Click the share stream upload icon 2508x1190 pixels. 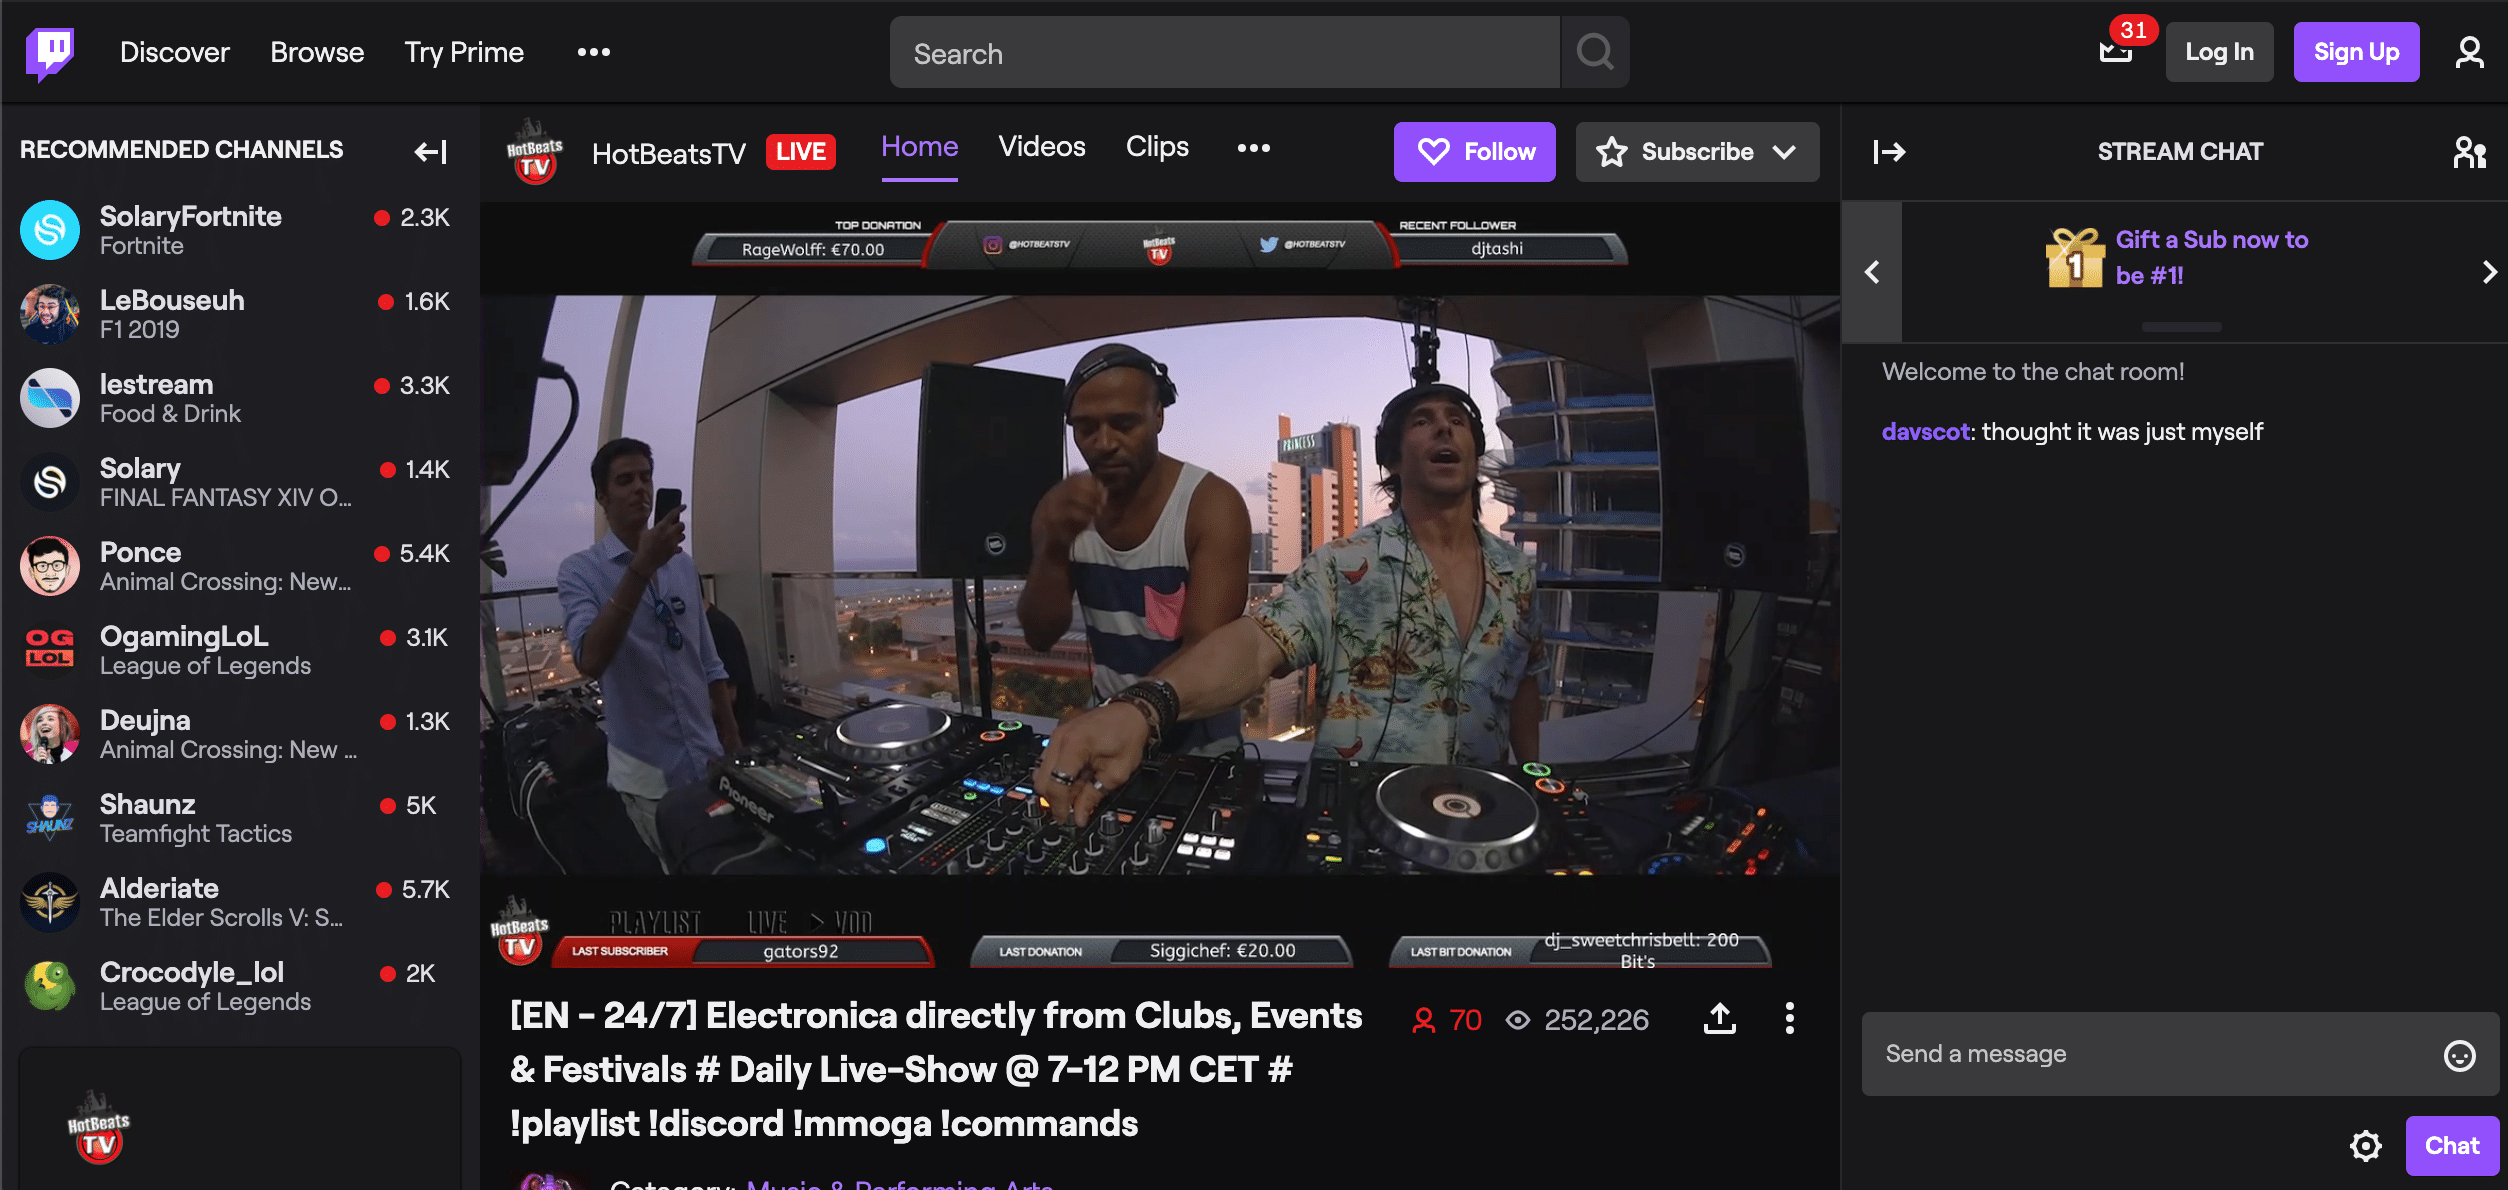pyautogui.click(x=1719, y=1019)
